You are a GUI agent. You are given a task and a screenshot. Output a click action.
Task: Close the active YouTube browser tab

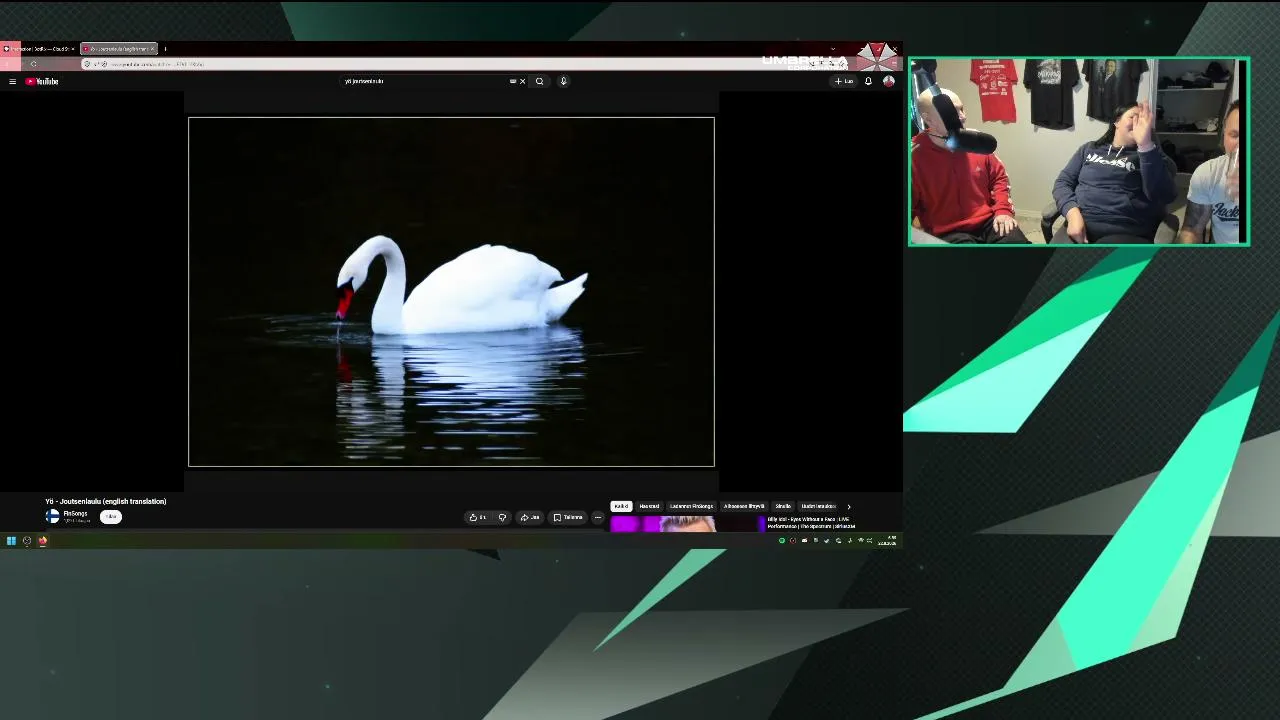tap(152, 49)
